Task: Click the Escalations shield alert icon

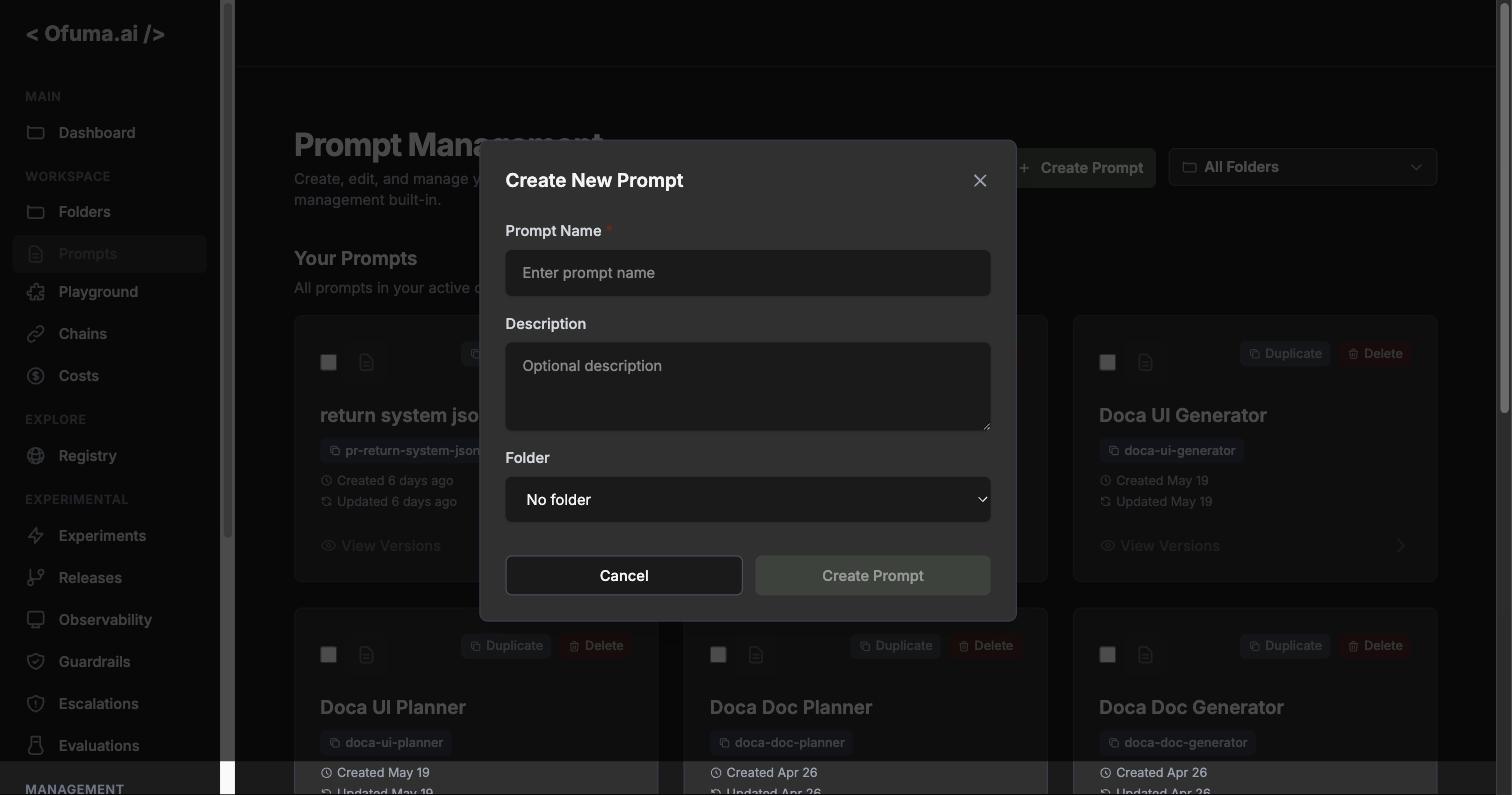Action: tap(36, 704)
